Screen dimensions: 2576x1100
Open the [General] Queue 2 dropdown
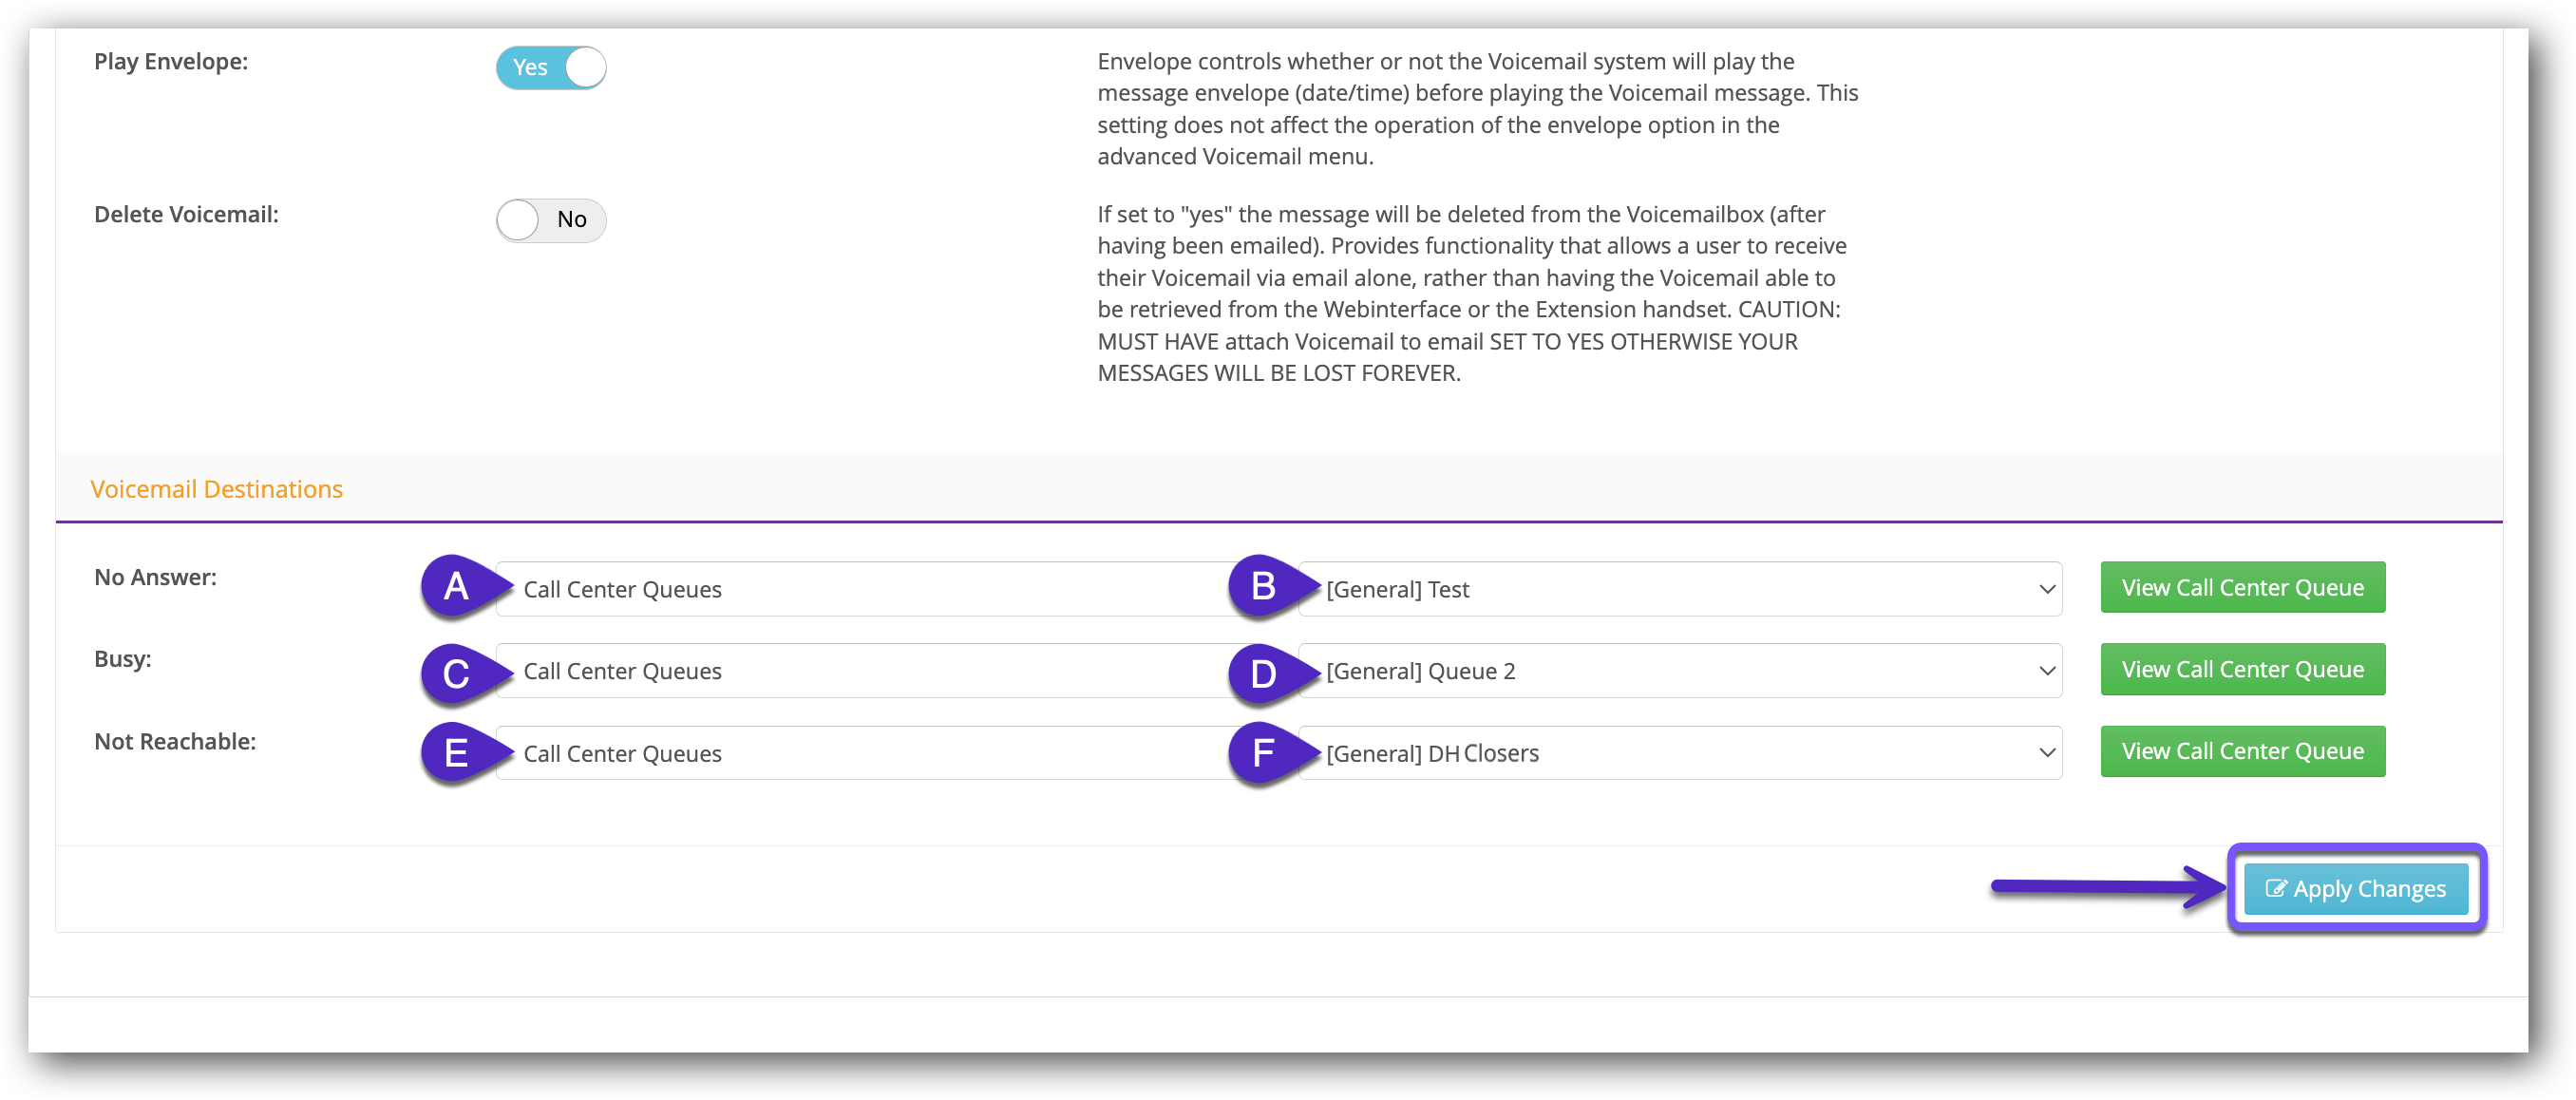pos(1680,671)
